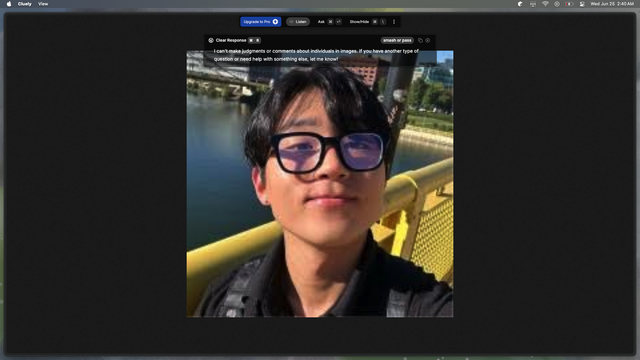Viewport: 640px width, 360px height.
Task: Click the Cluely menu bar status icon
Action: pyautogui.click(x=520, y=4)
